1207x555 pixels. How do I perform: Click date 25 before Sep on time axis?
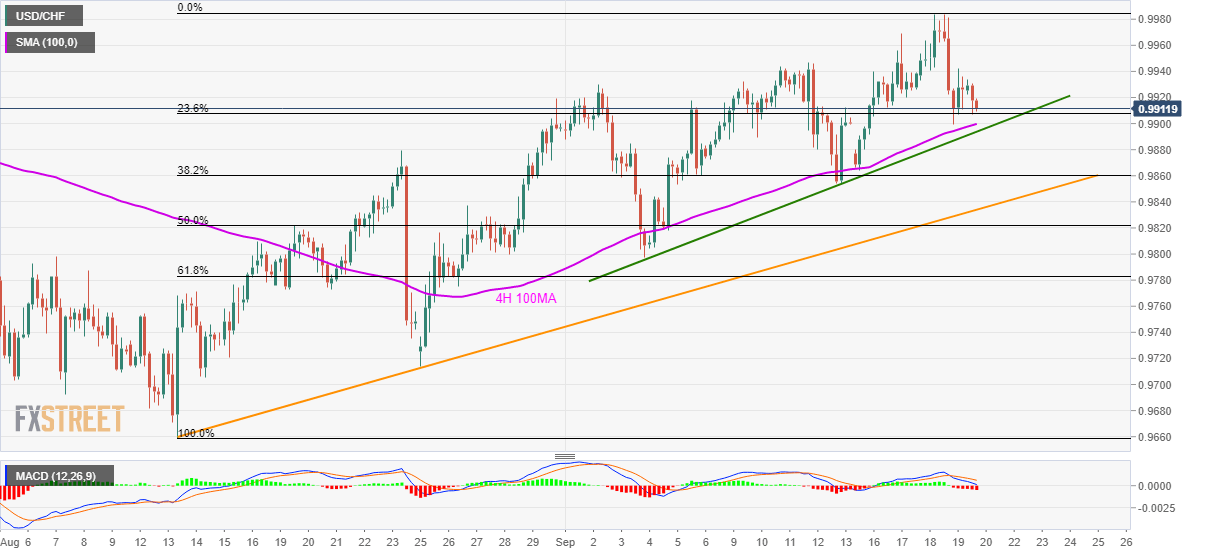point(421,541)
